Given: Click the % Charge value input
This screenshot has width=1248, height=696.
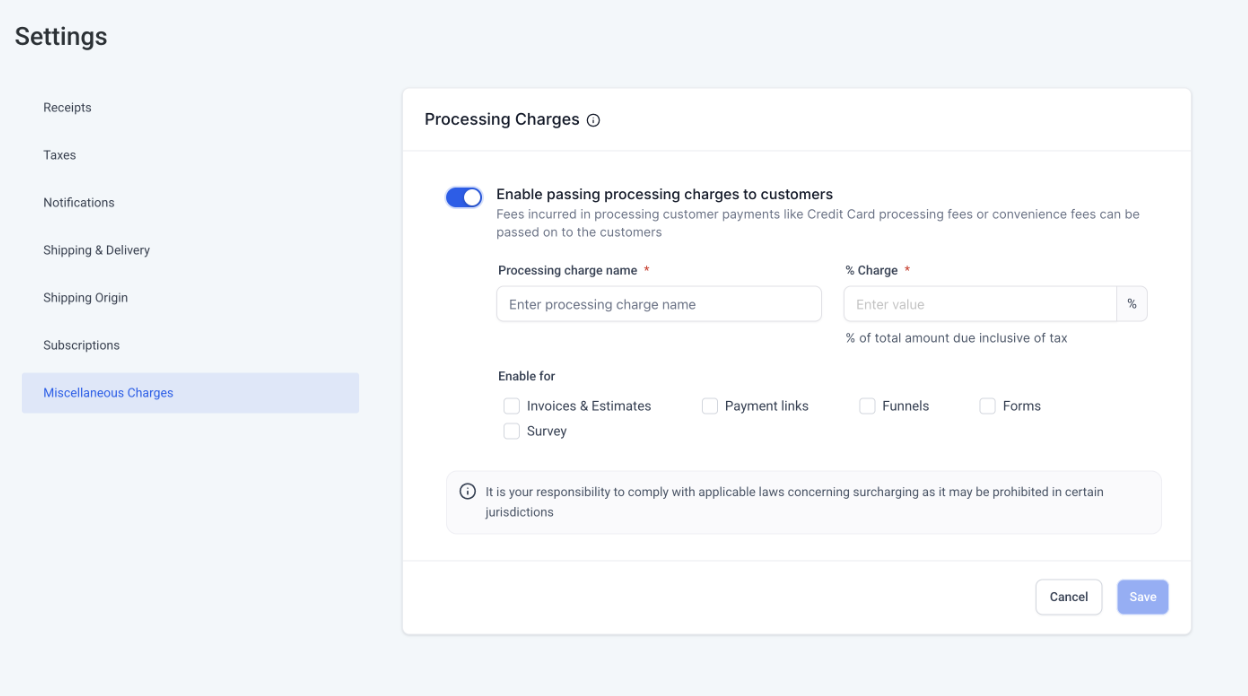Looking at the screenshot, I should tap(979, 304).
